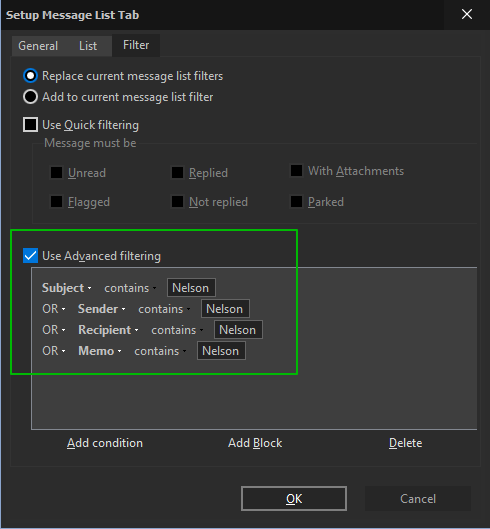This screenshot has height=529, width=490.
Task: Switch to the List tab
Action: pyautogui.click(x=88, y=46)
